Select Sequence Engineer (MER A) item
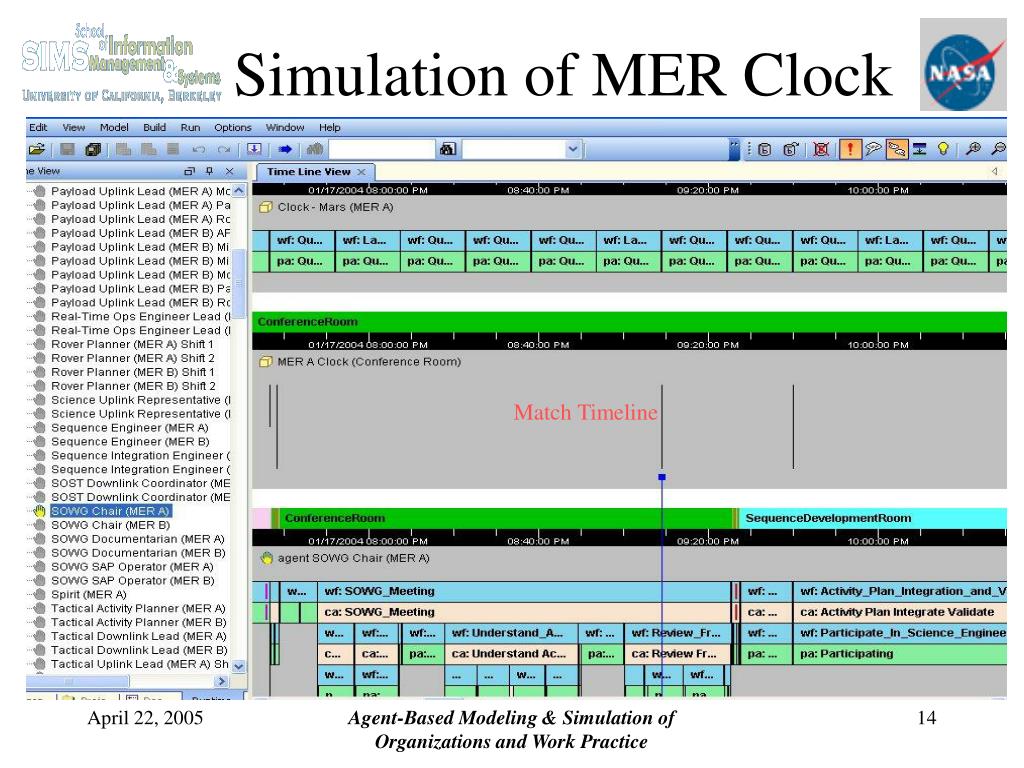 [x=129, y=428]
